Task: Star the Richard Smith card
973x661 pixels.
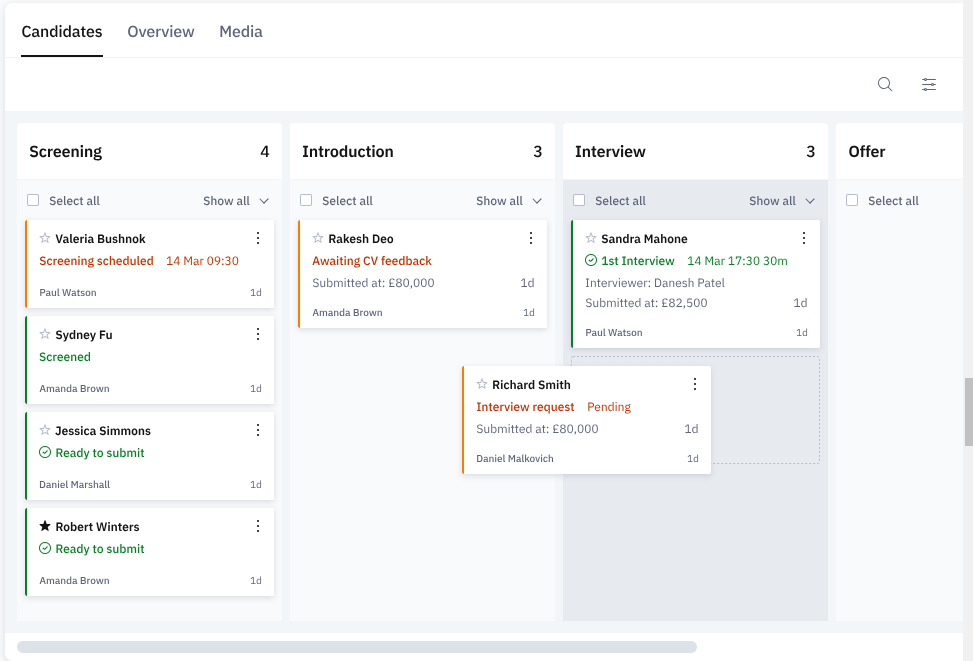Action: 482,385
